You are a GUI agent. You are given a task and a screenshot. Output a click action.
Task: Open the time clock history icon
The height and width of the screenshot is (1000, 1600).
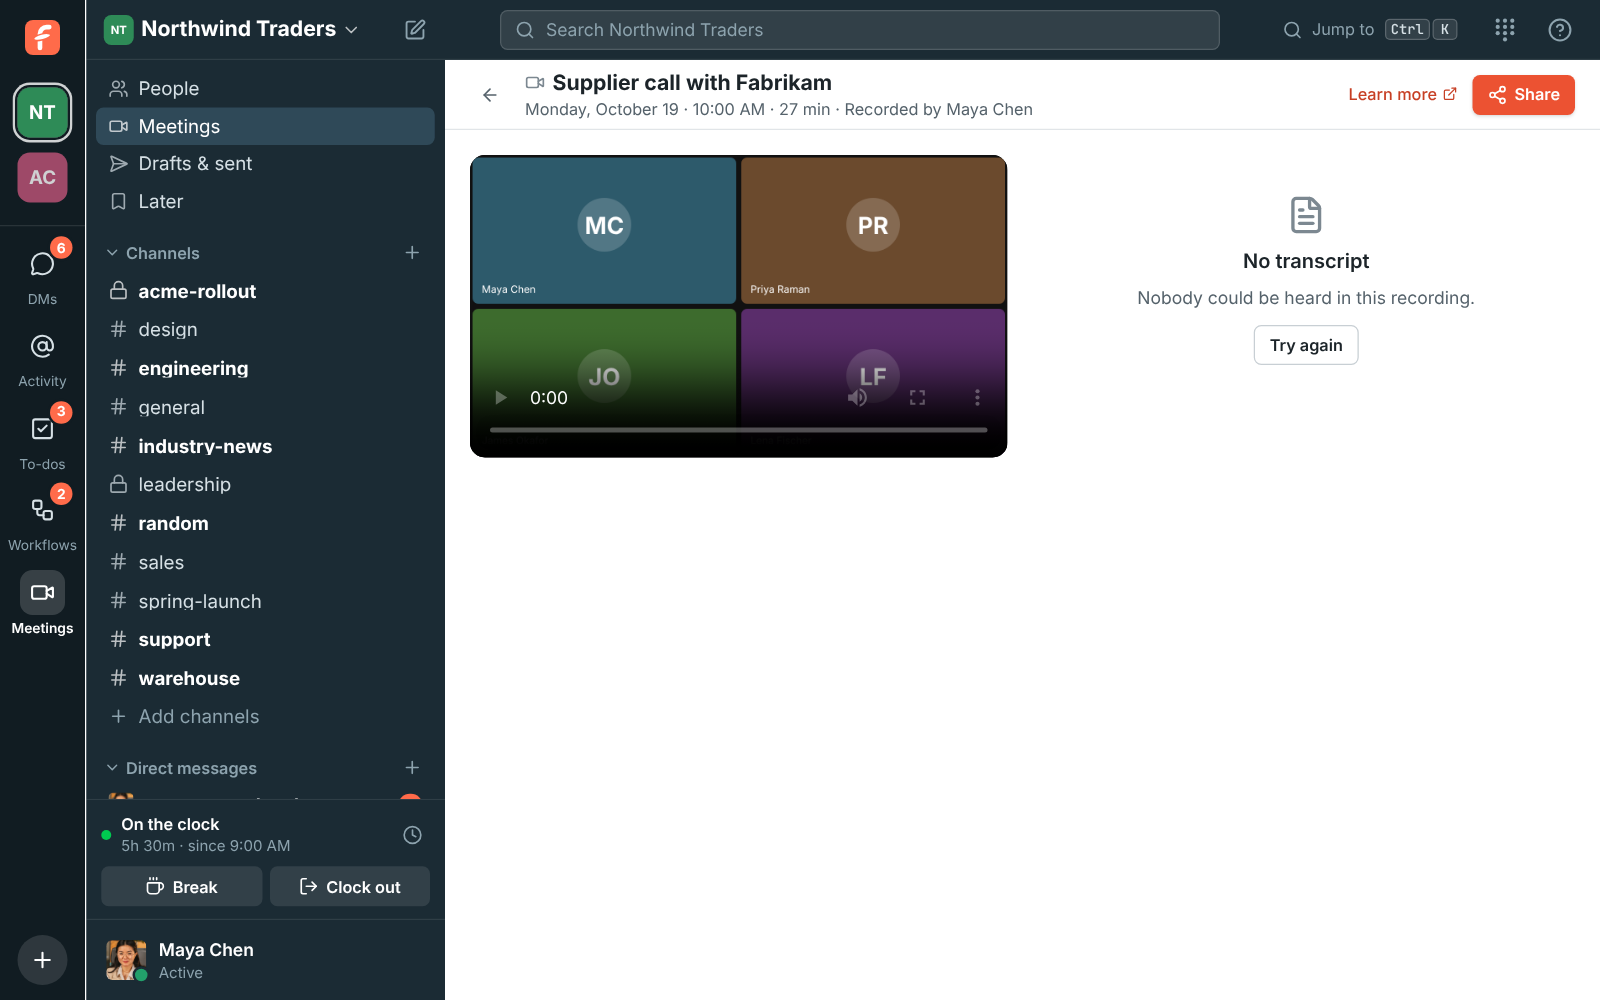click(412, 835)
